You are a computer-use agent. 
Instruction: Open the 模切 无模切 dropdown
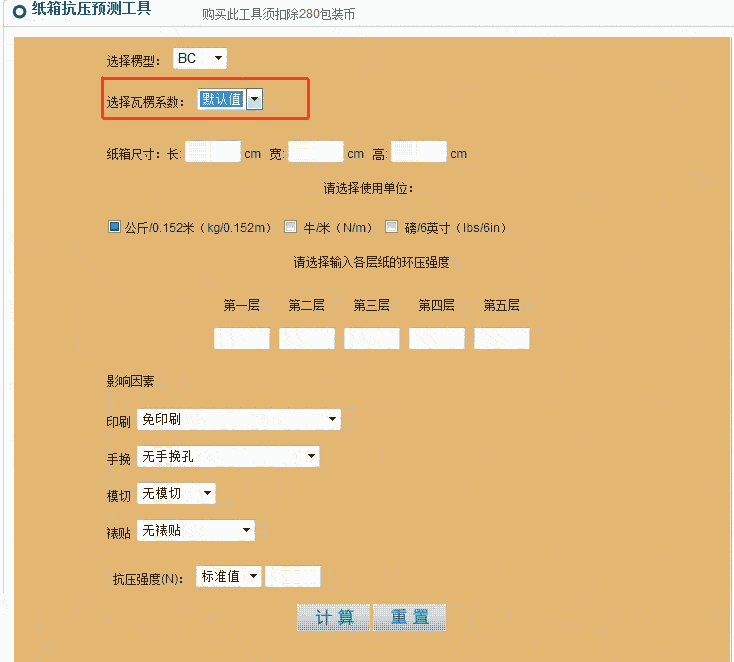click(x=176, y=493)
